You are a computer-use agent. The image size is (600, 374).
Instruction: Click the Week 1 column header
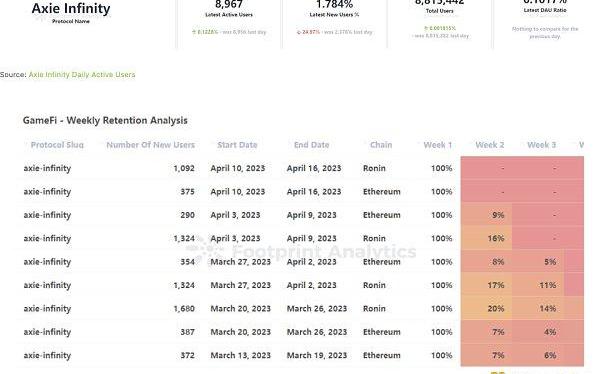437,145
